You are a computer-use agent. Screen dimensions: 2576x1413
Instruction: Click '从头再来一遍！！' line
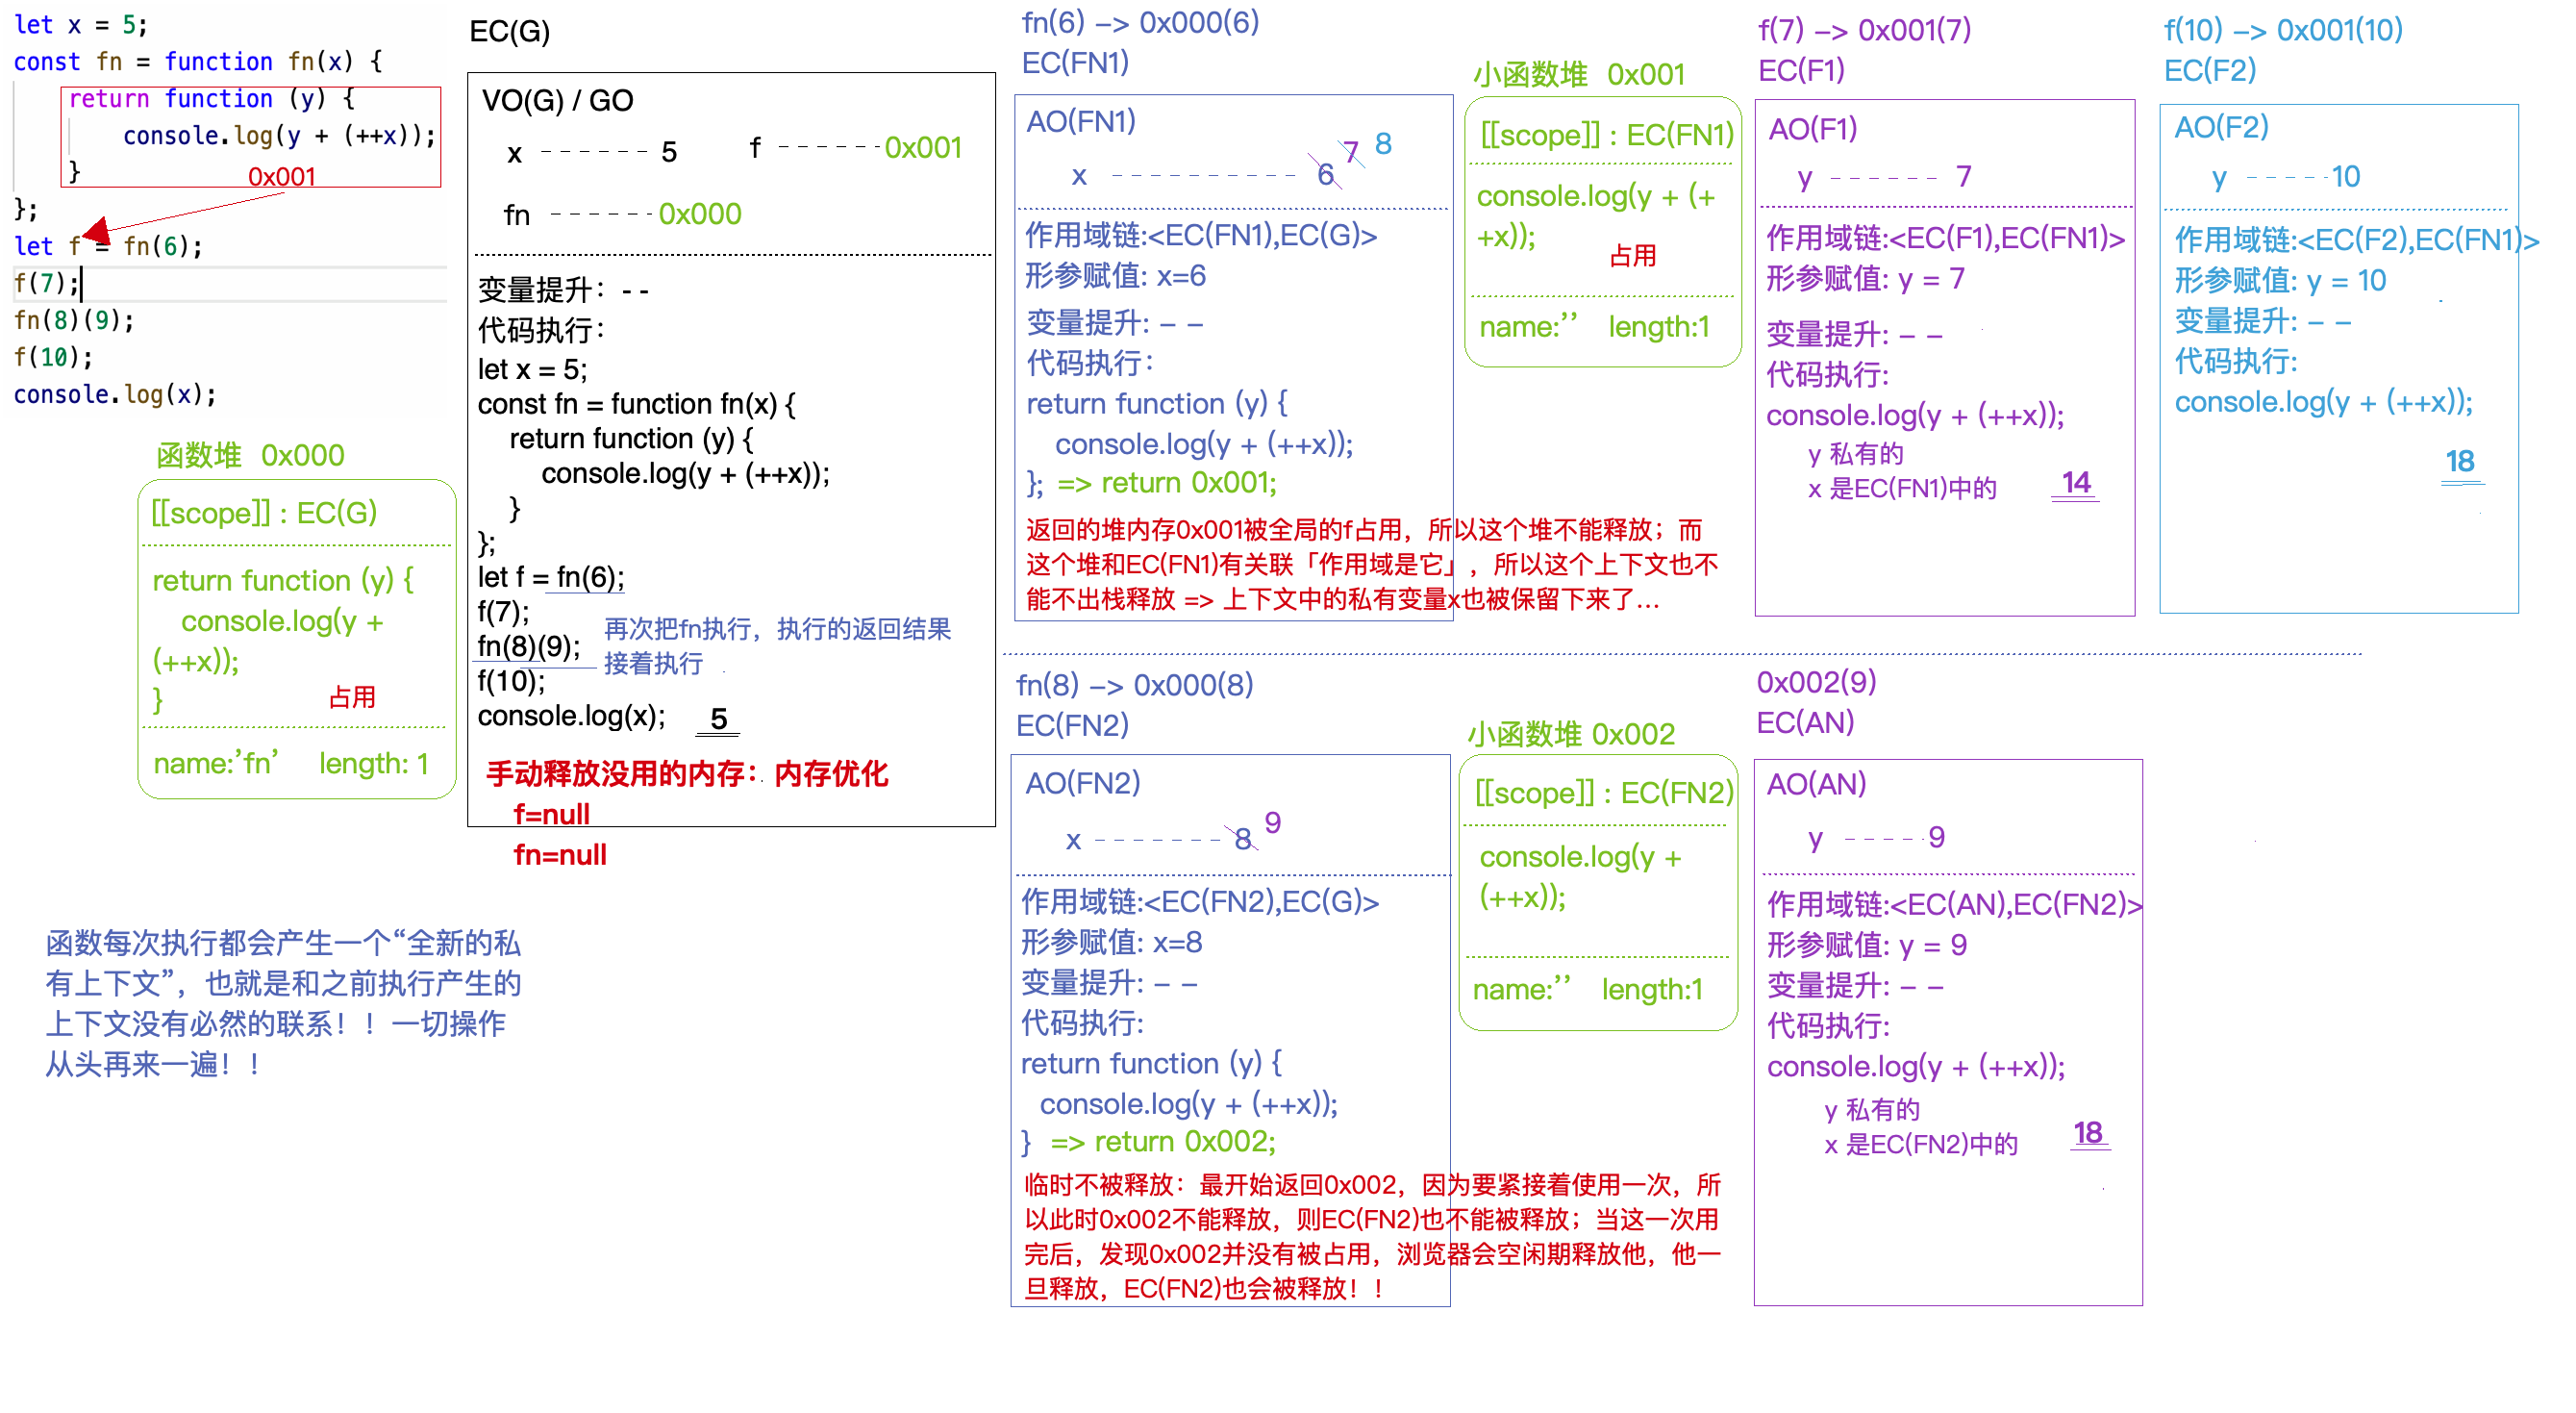[x=154, y=1065]
